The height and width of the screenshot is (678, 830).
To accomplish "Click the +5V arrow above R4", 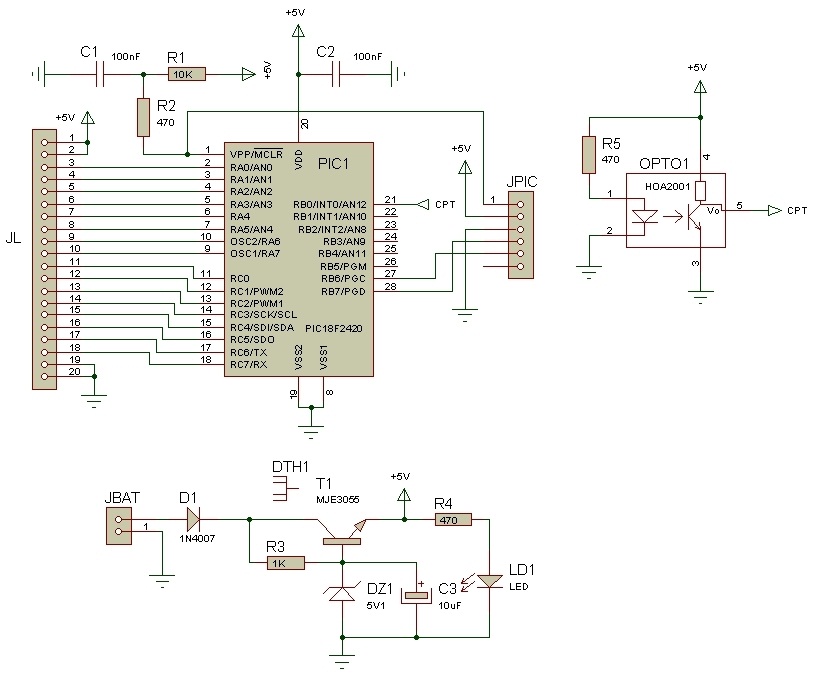I will pos(404,495).
